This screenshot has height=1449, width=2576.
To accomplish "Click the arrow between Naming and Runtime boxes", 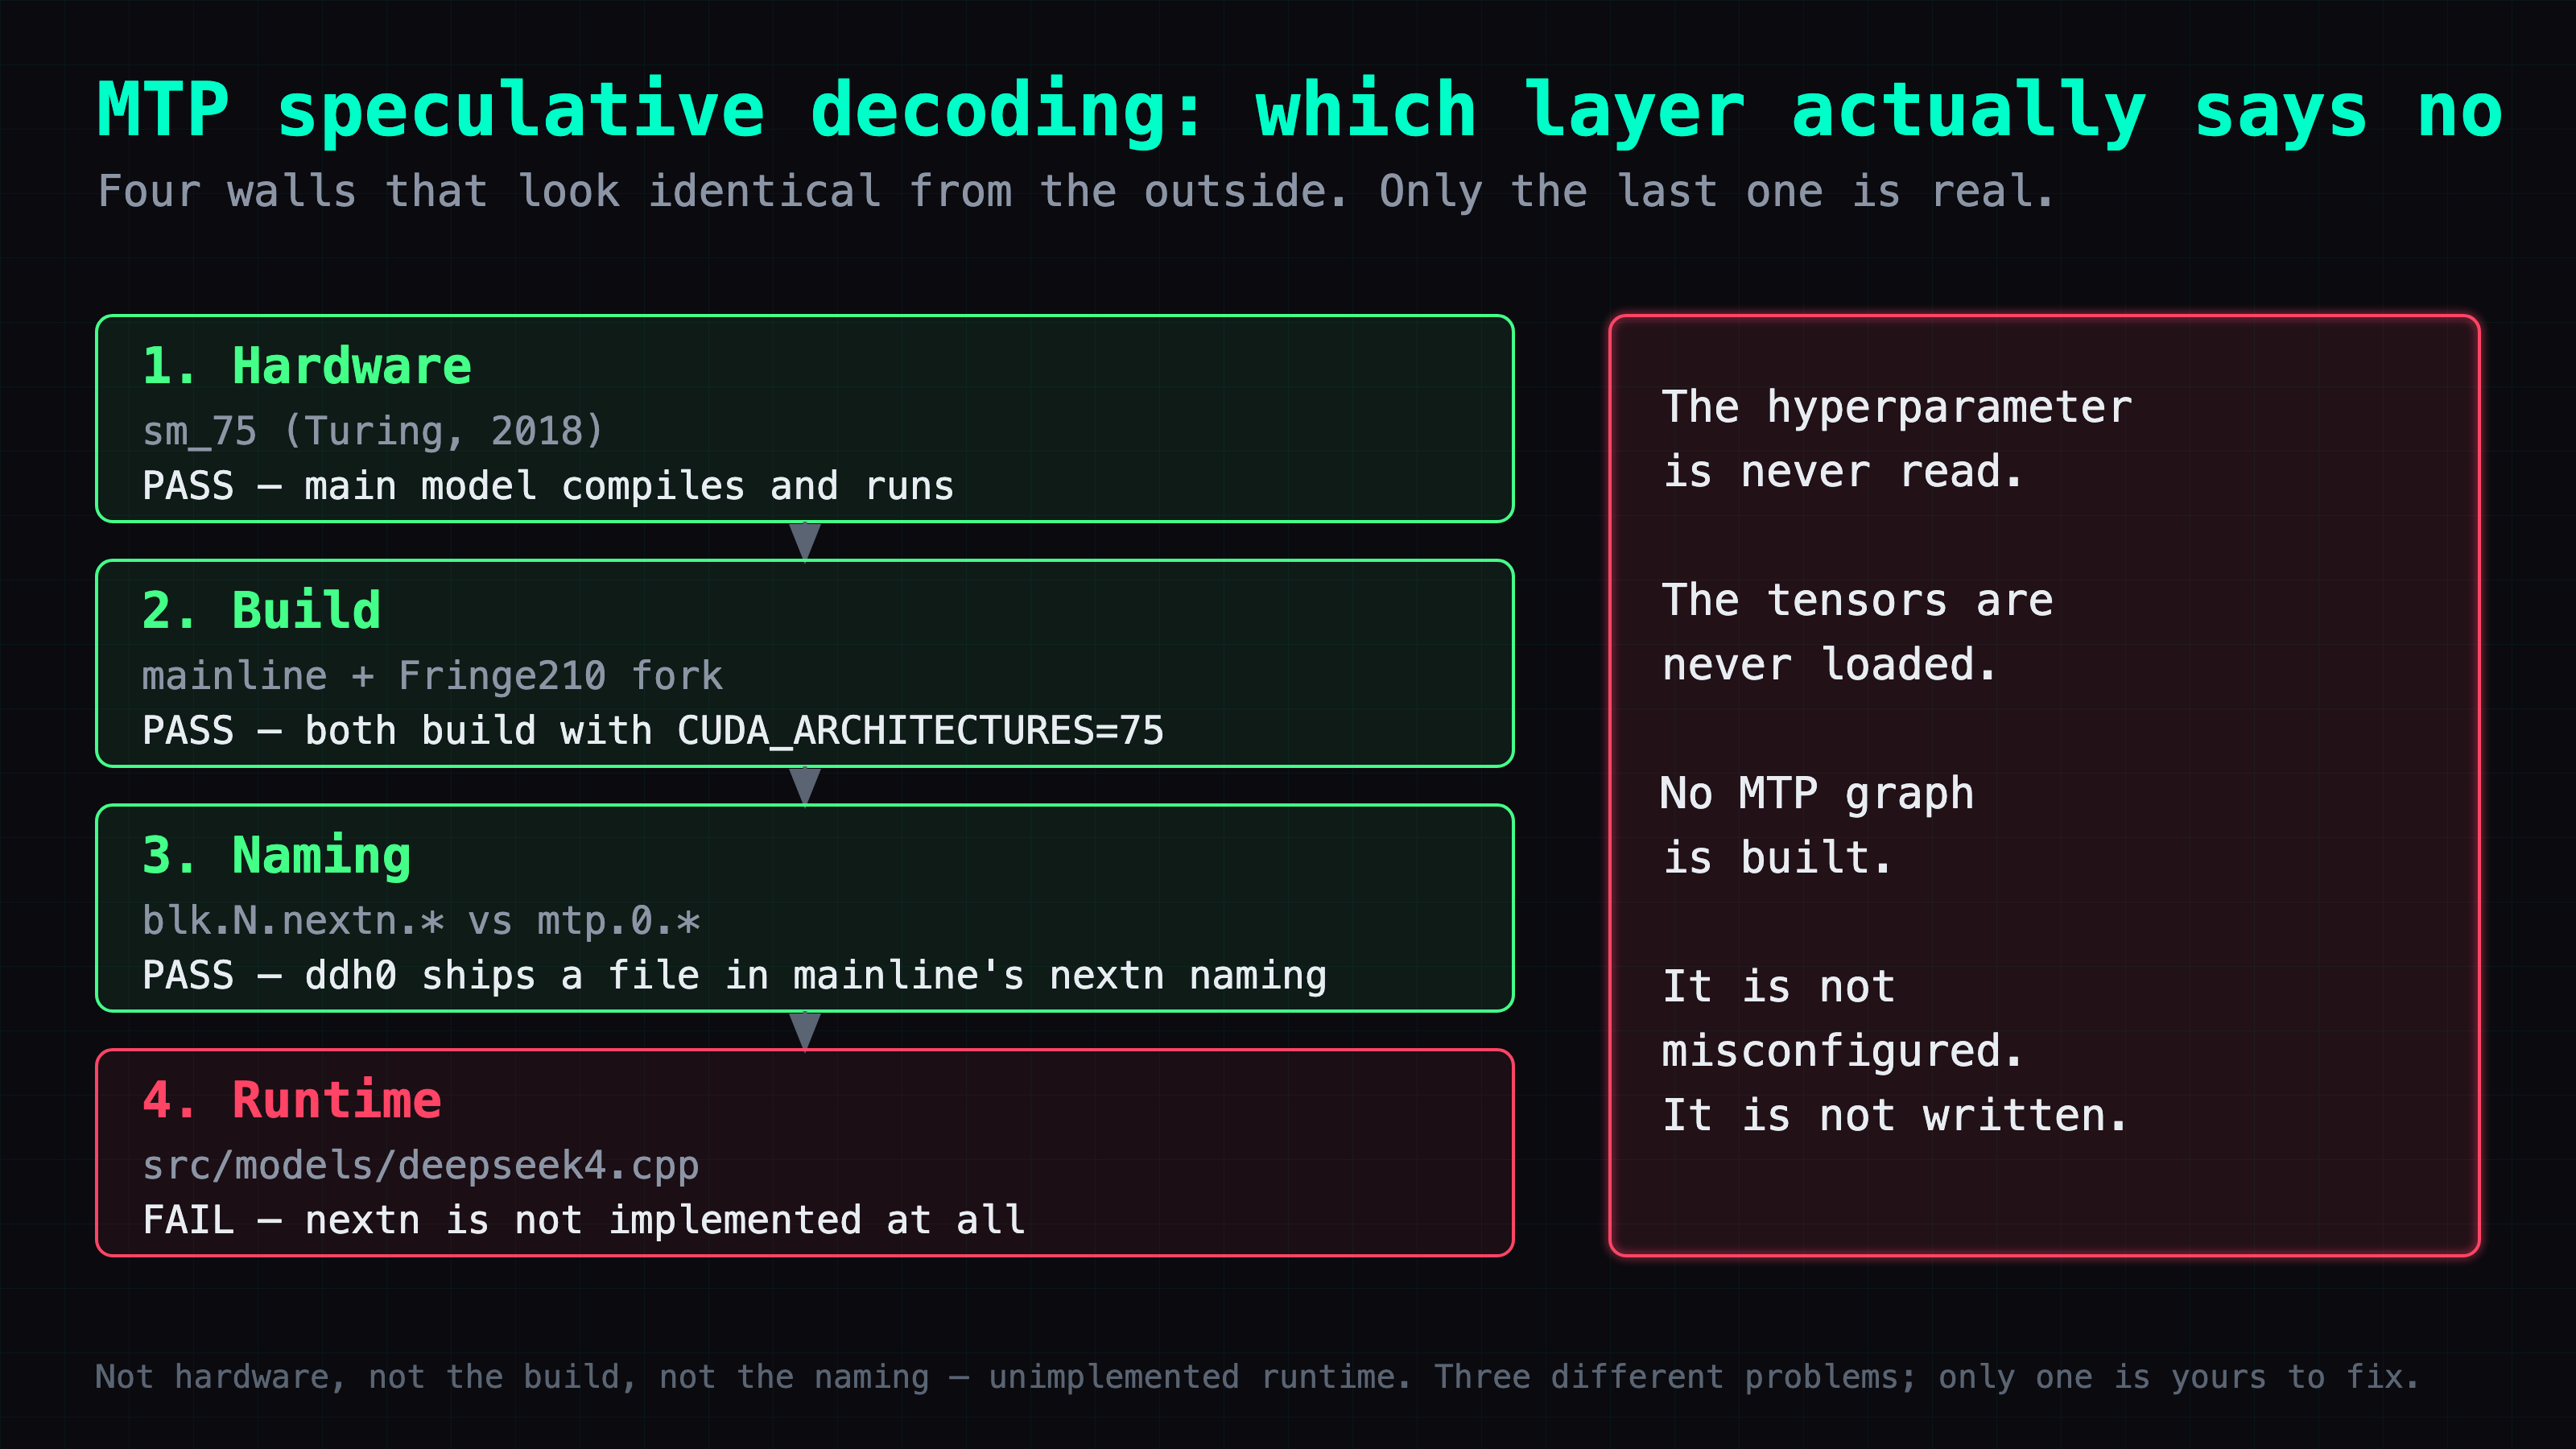I will point(805,1031).
